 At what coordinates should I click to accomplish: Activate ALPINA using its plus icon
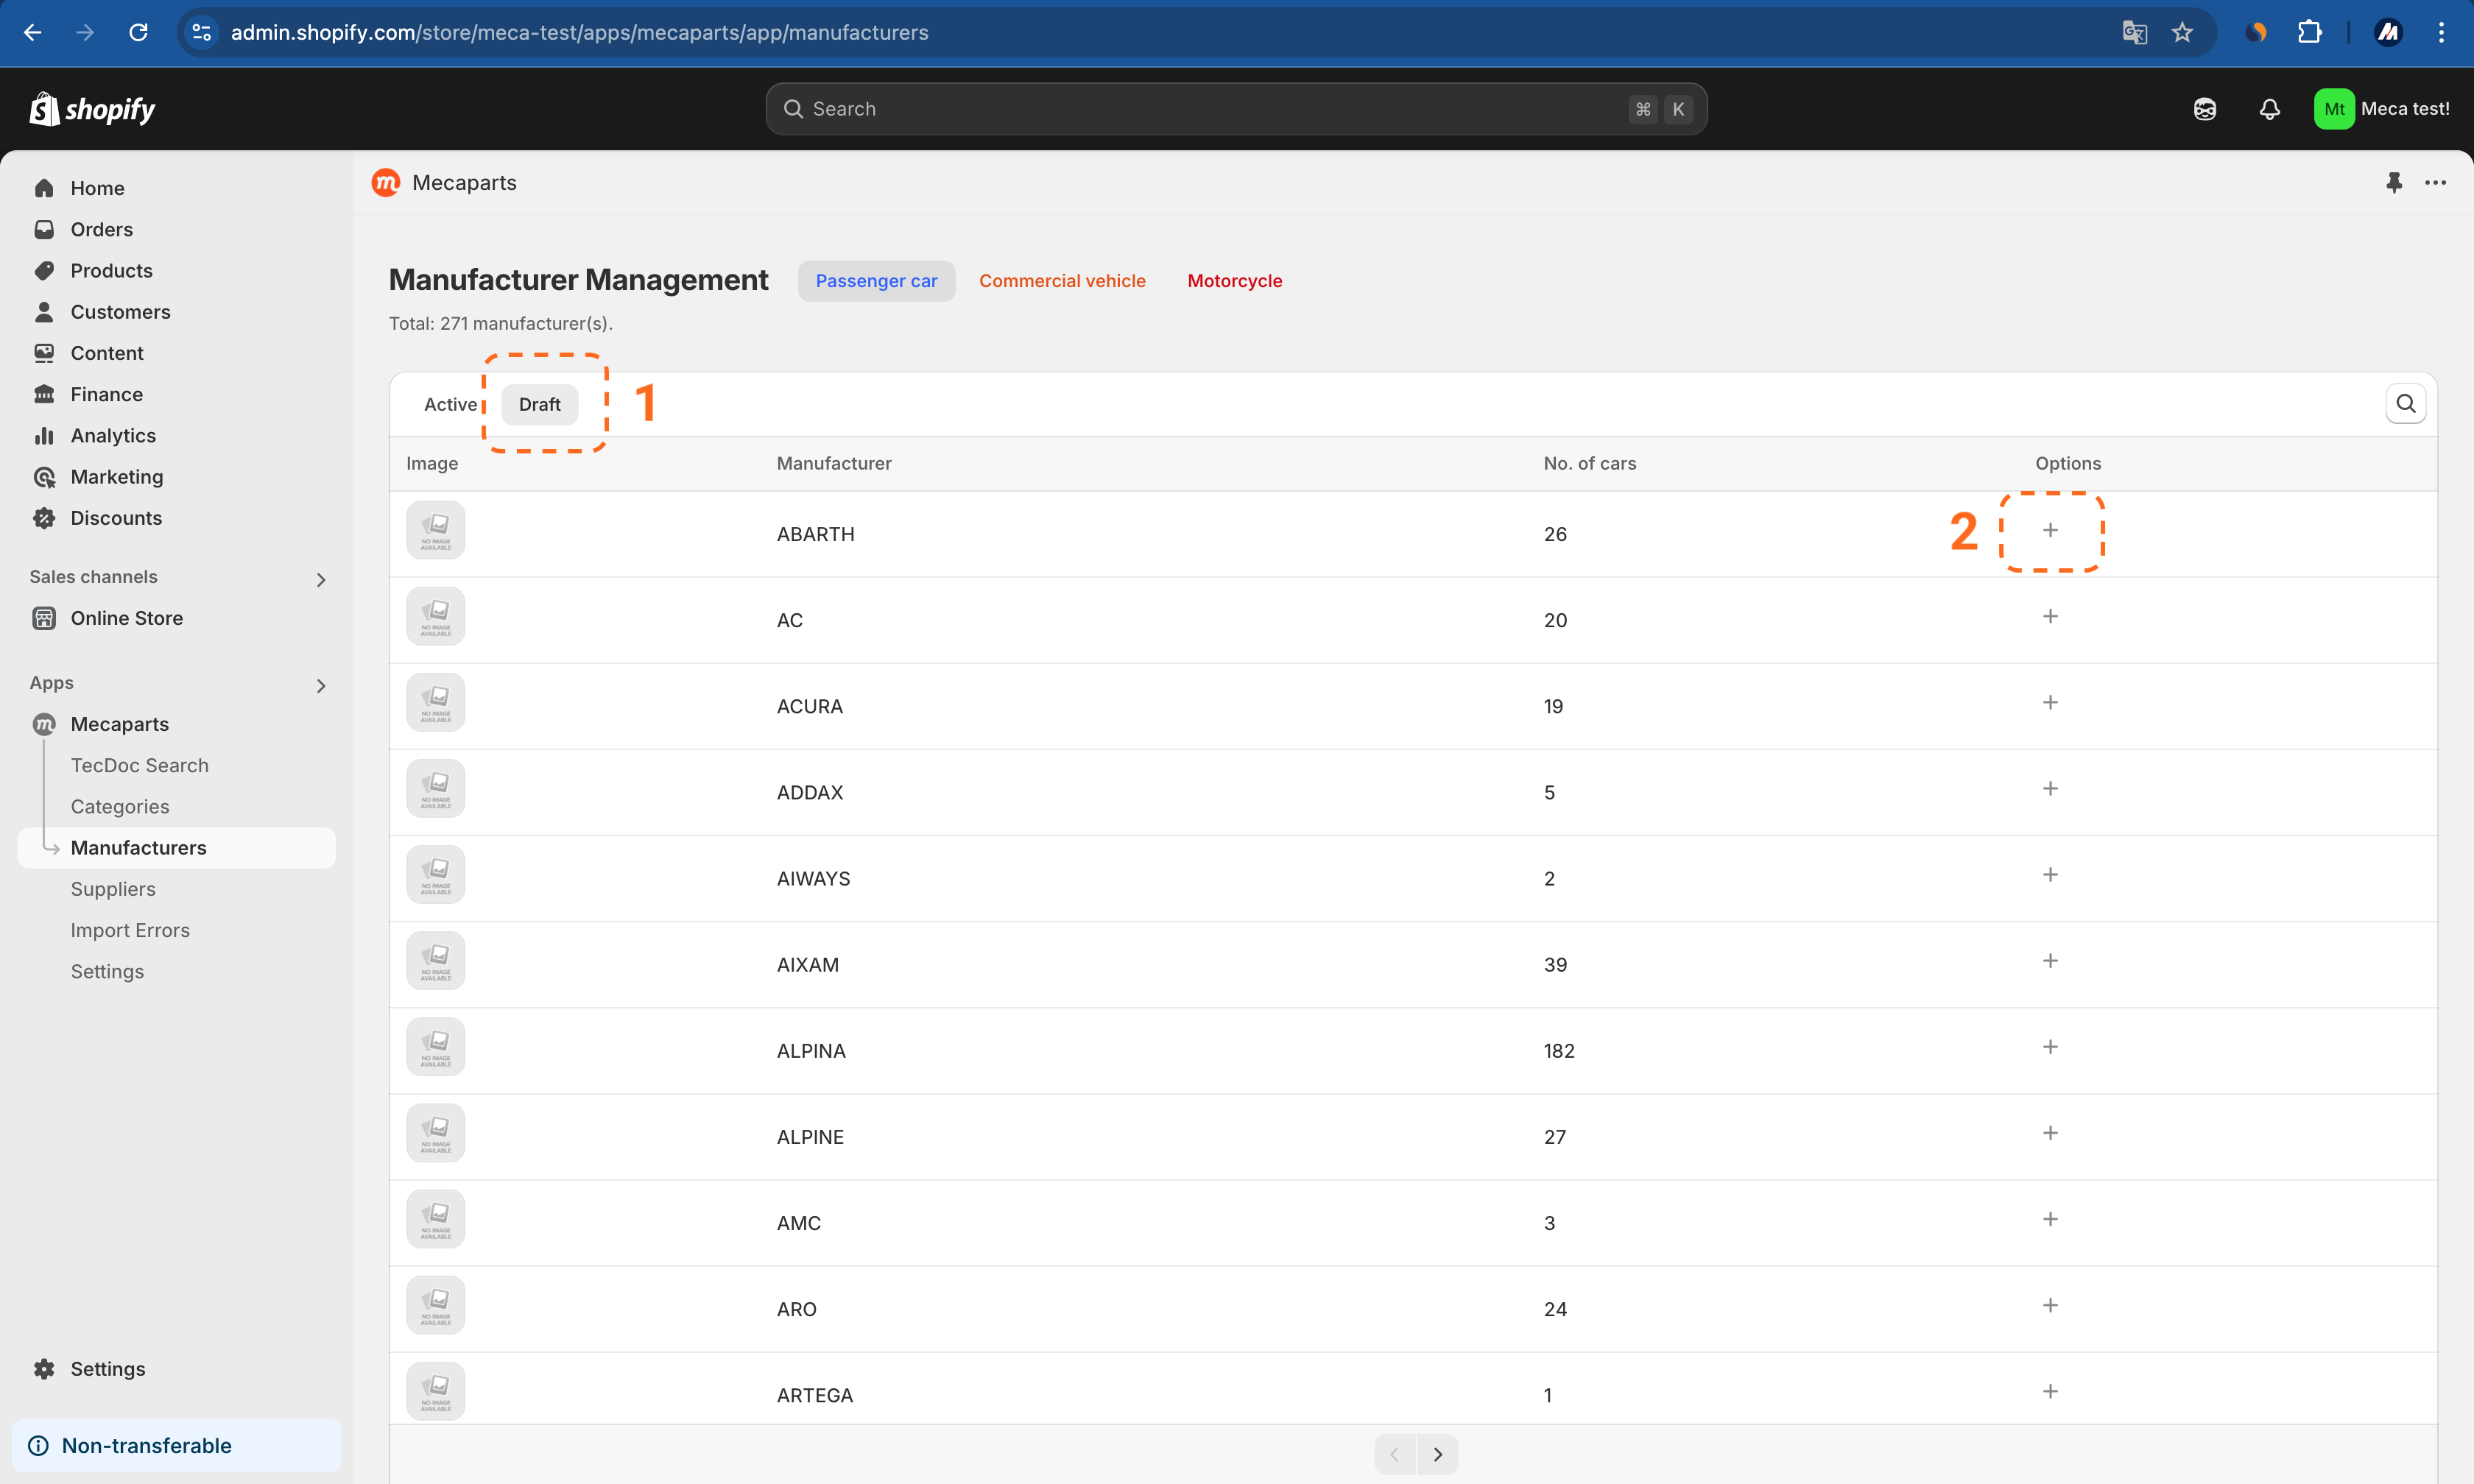pos(2050,1046)
